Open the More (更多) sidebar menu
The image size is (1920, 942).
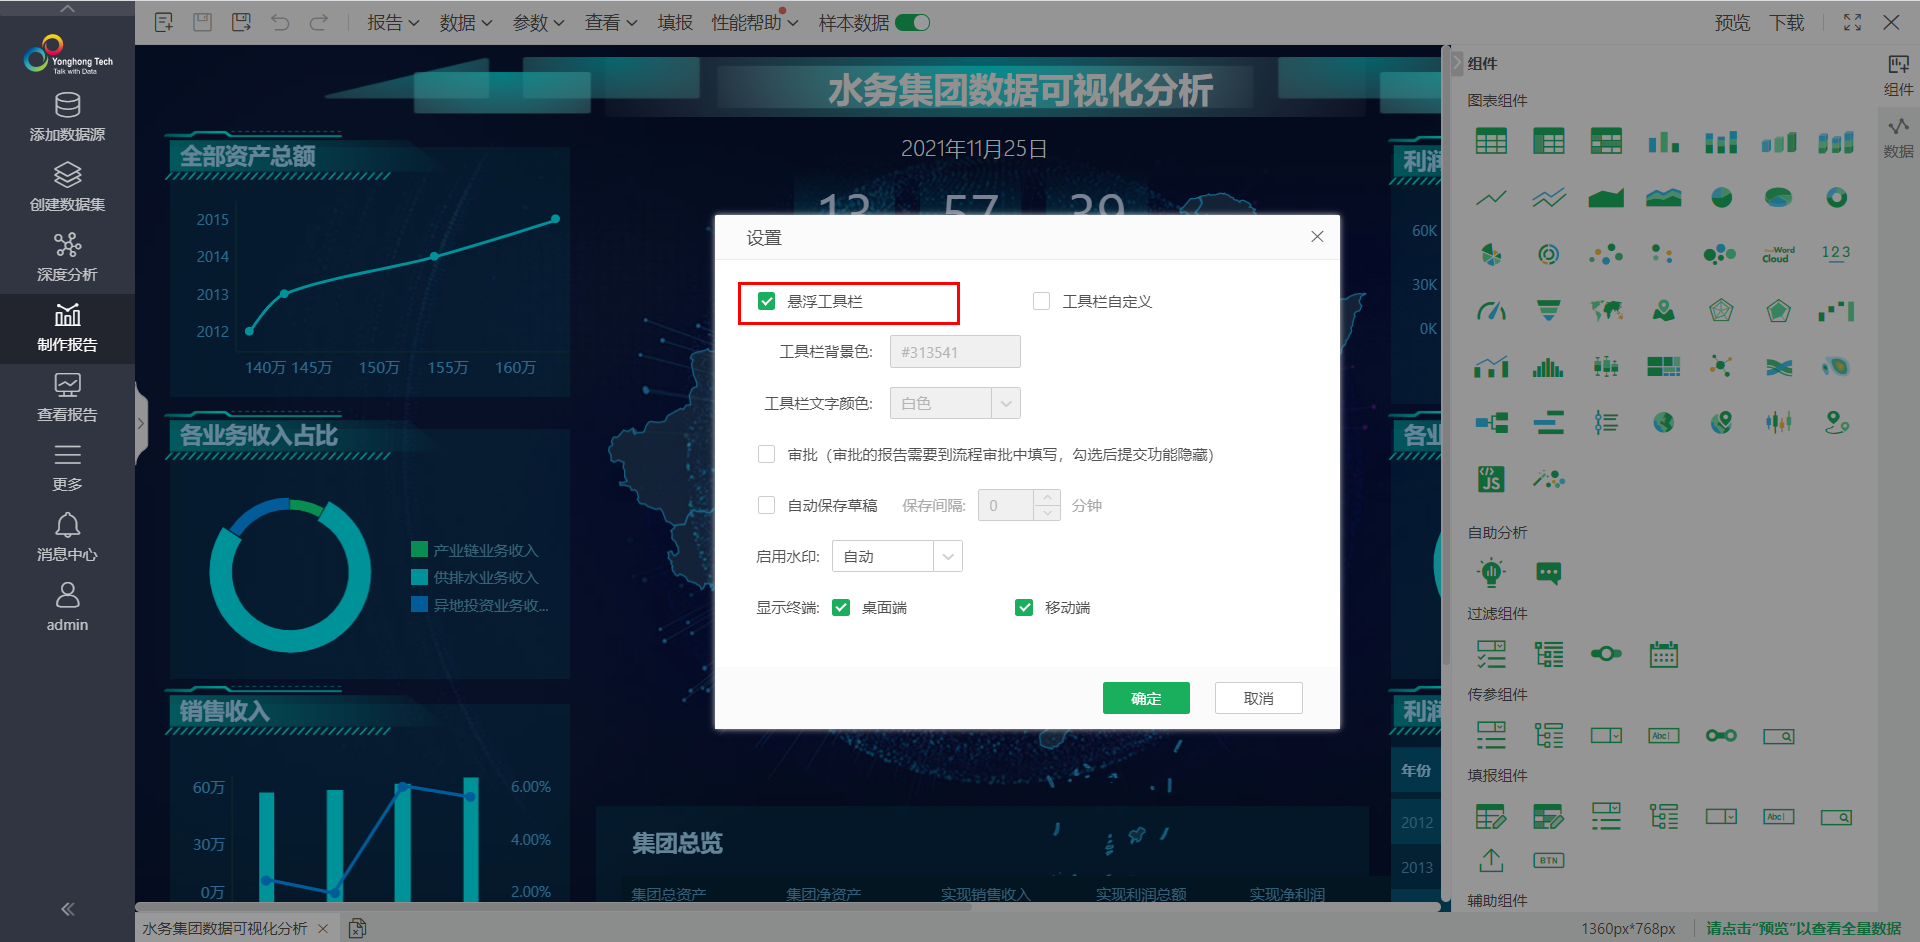(x=67, y=467)
